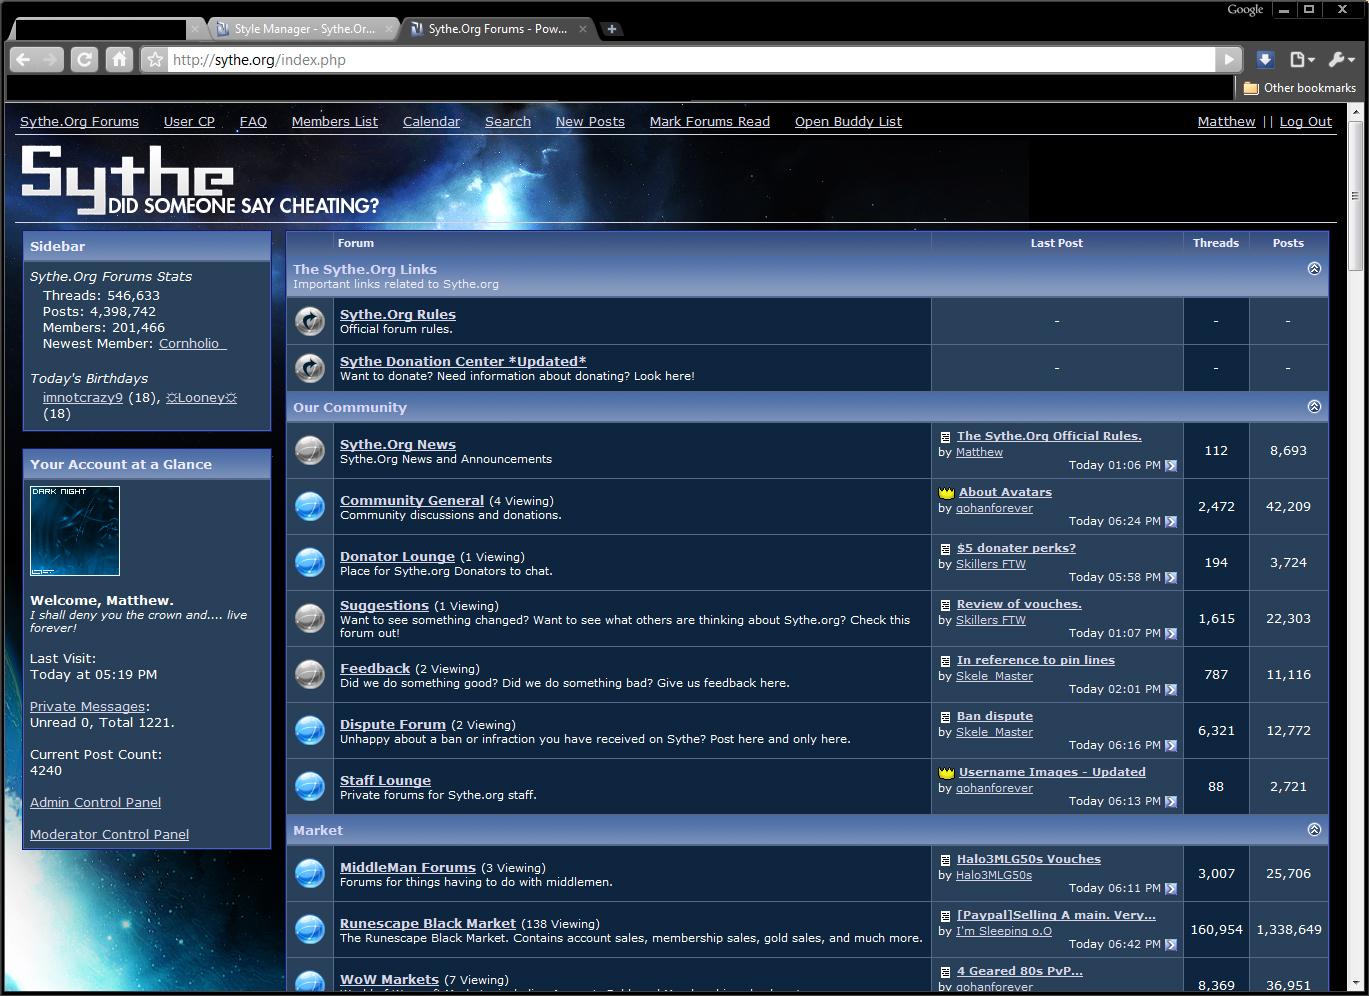Open New Posts navigation link
The height and width of the screenshot is (996, 1369).
[590, 122]
